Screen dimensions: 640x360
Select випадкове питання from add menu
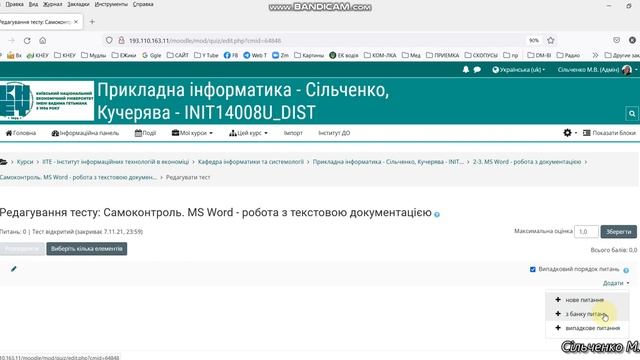point(587,328)
